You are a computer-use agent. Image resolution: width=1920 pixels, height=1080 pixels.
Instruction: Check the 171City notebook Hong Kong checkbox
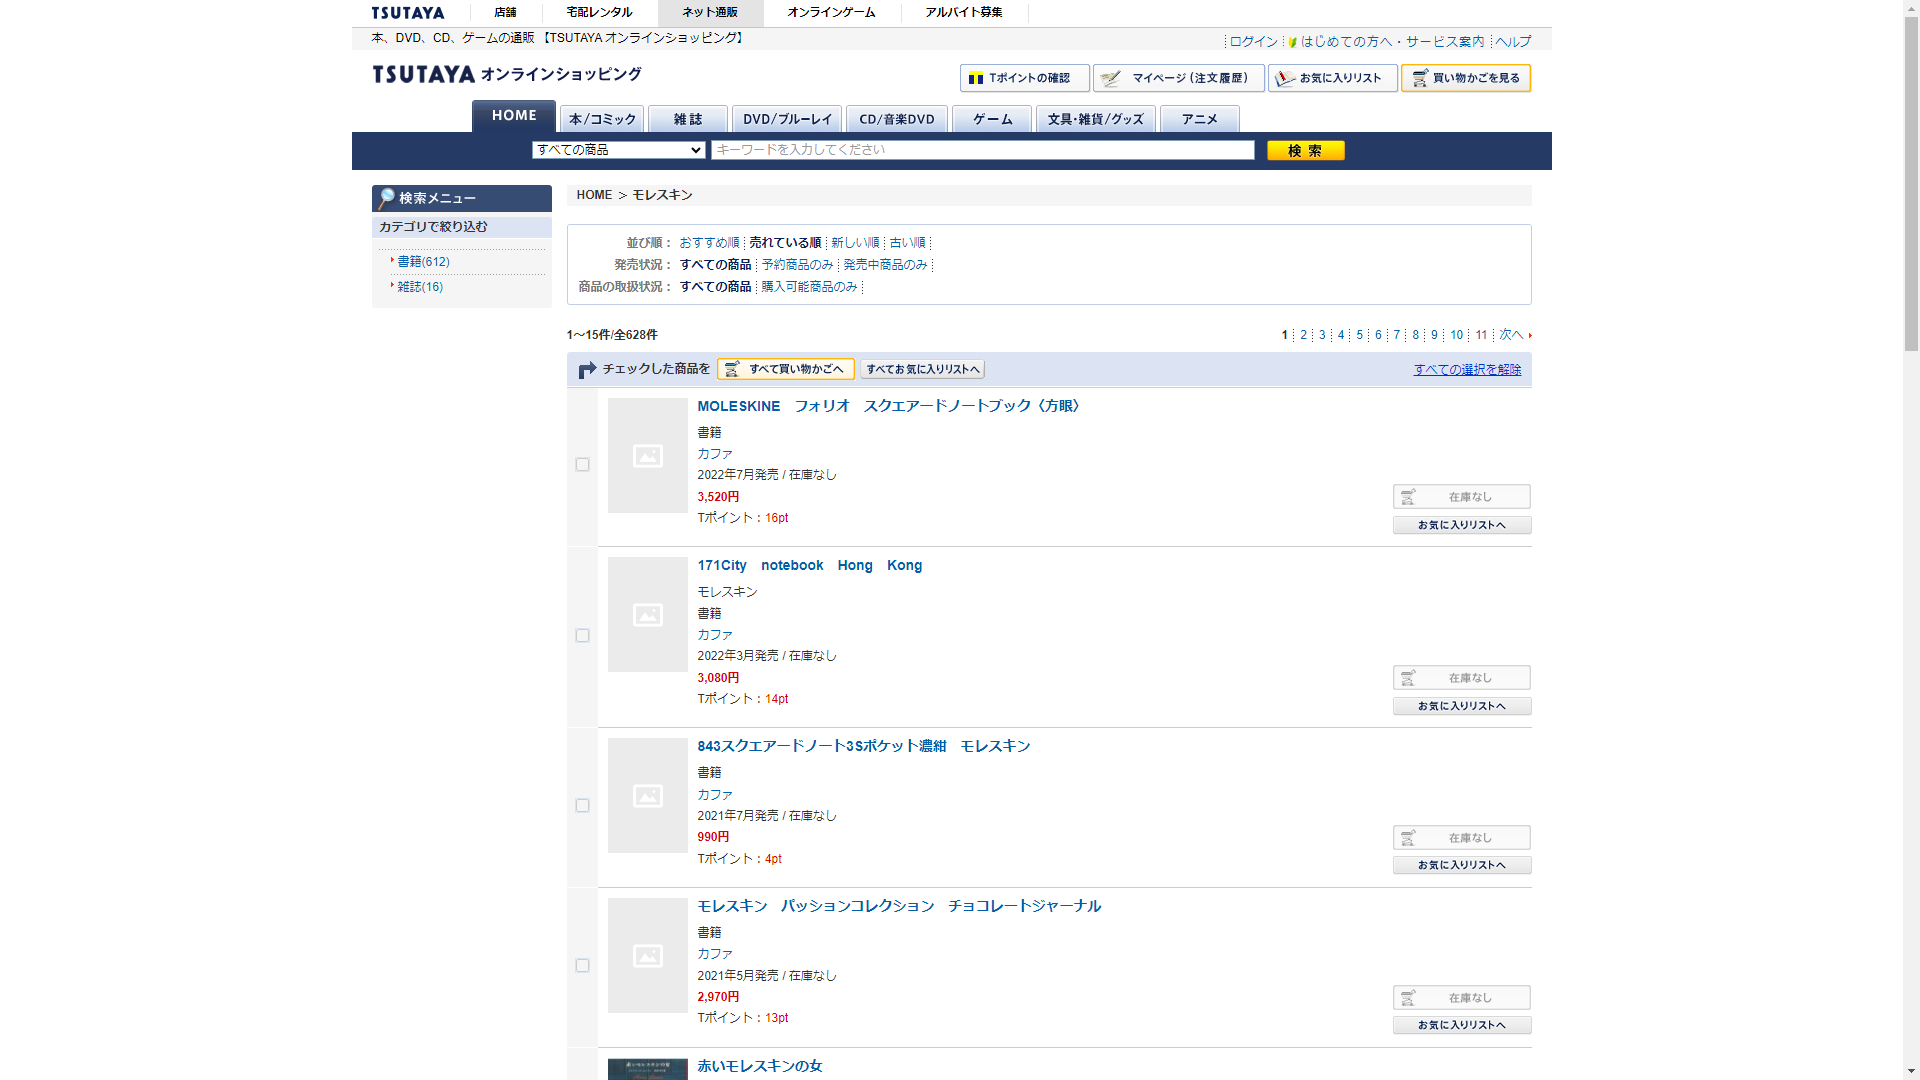click(x=582, y=636)
